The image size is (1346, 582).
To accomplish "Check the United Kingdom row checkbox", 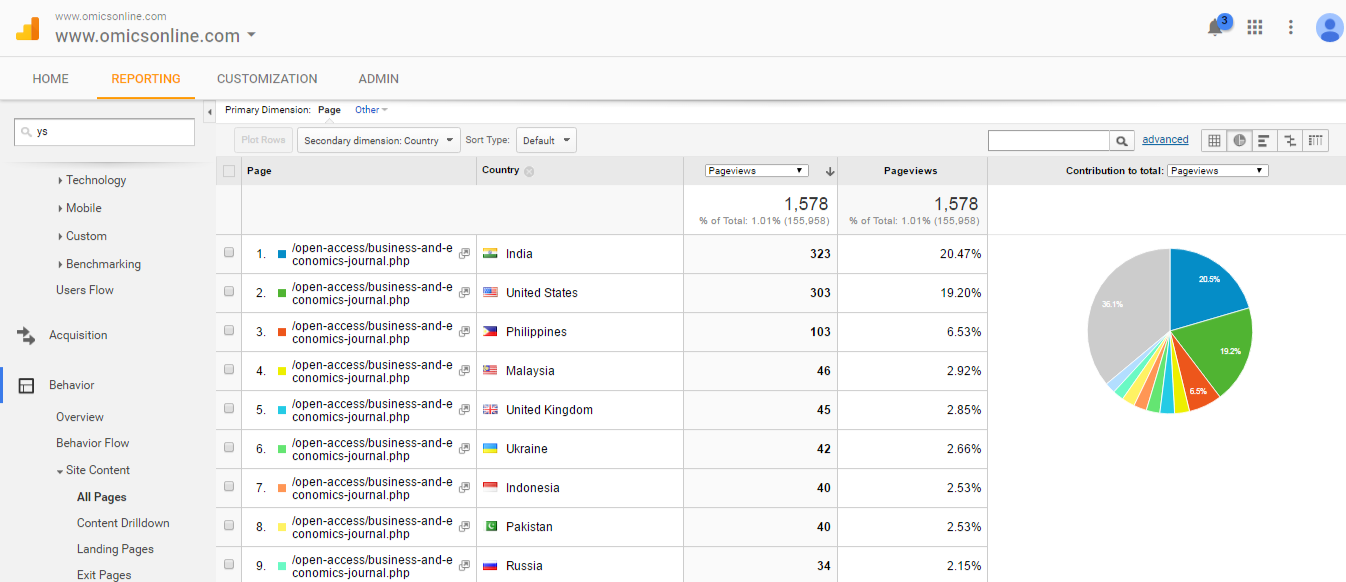I will (229, 409).
